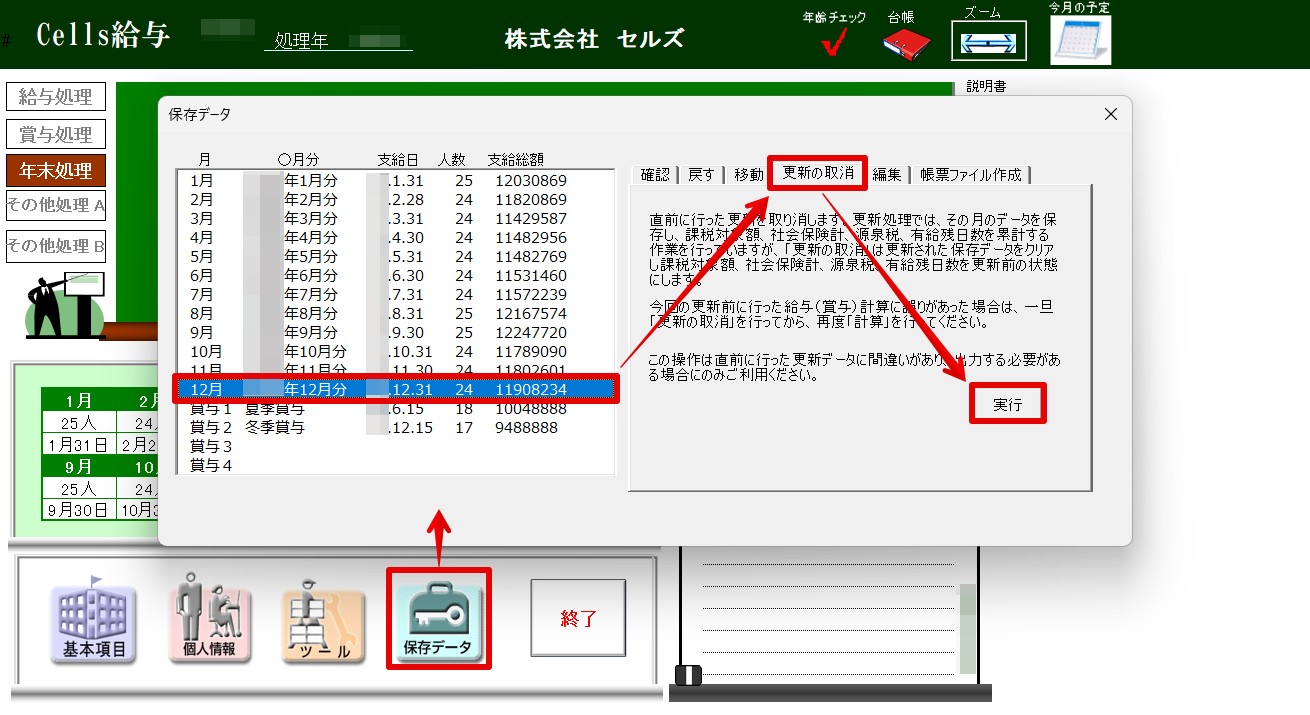1310x715 pixels.
Task: Select the 1月 row in saved data
Action: pos(396,181)
